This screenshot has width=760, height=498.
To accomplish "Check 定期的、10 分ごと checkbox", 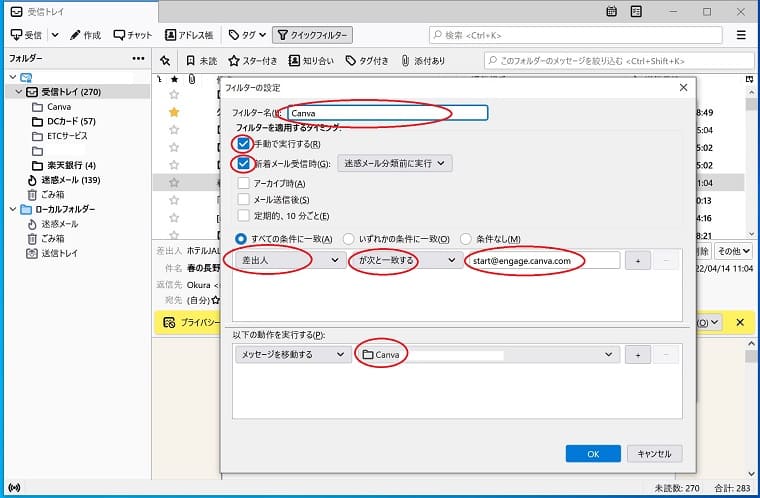I will (243, 216).
